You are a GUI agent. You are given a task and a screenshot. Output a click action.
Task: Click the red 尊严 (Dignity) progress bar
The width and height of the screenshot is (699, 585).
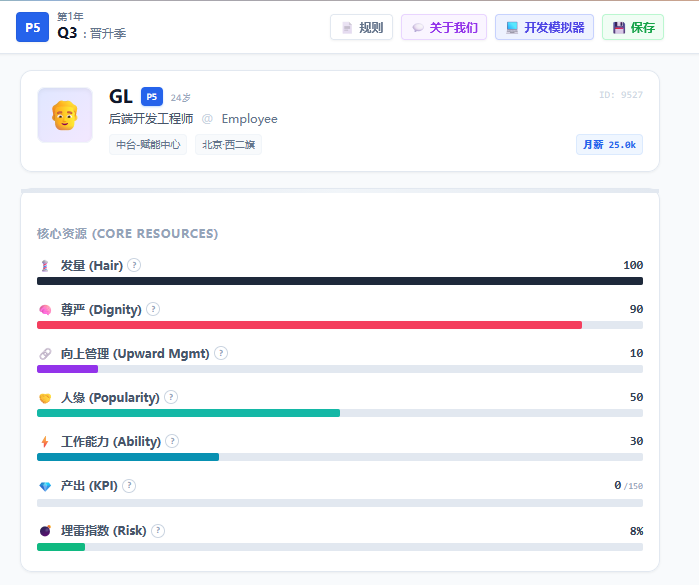point(309,325)
